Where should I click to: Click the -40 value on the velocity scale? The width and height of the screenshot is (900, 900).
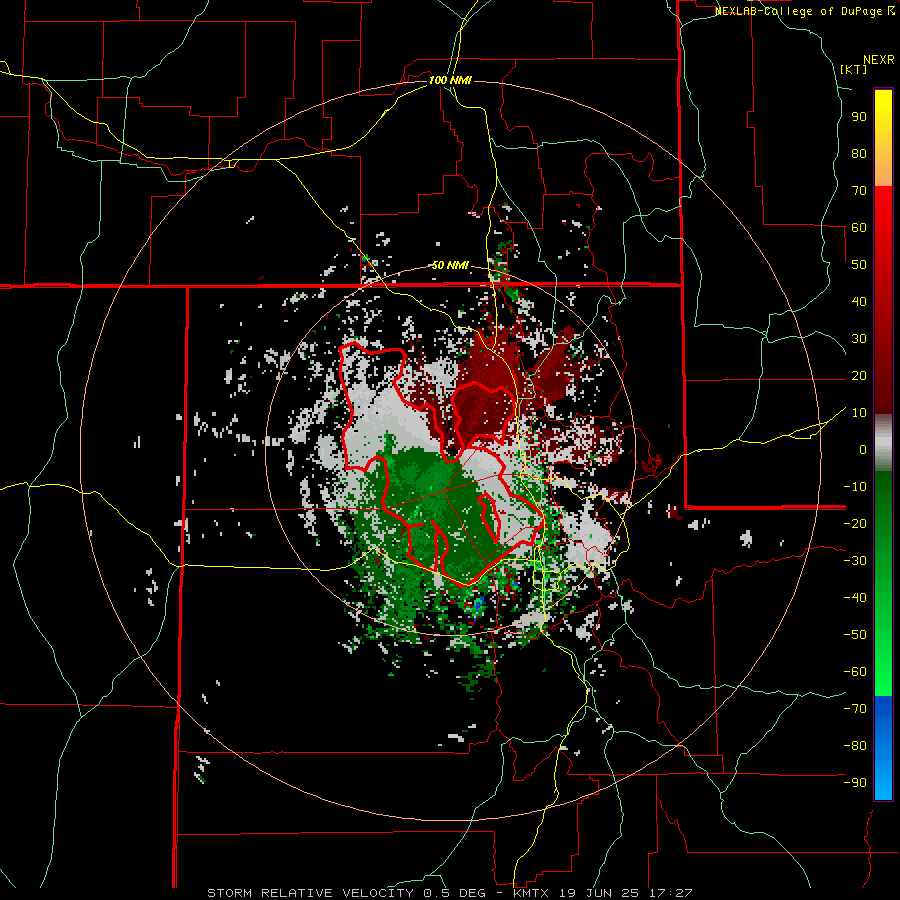855,598
